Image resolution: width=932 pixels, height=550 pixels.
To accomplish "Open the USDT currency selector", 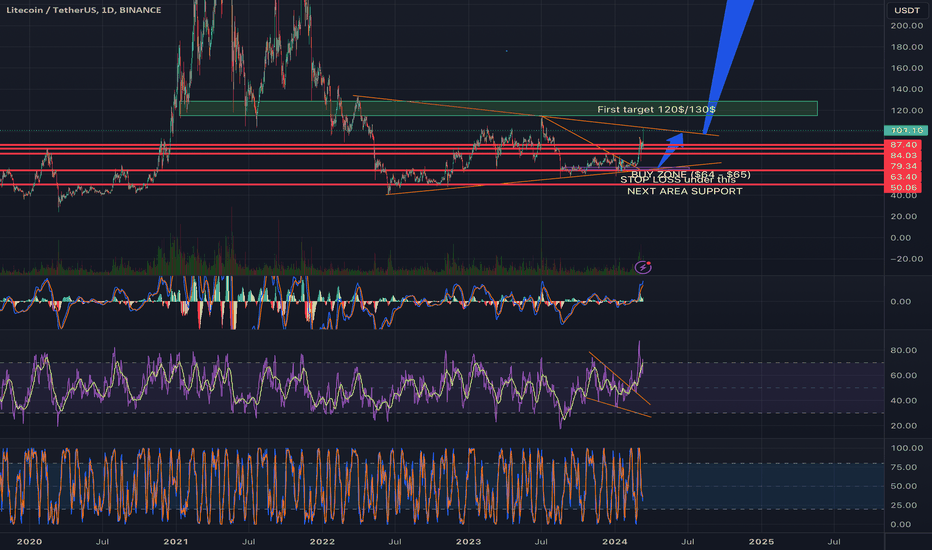I will point(907,10).
